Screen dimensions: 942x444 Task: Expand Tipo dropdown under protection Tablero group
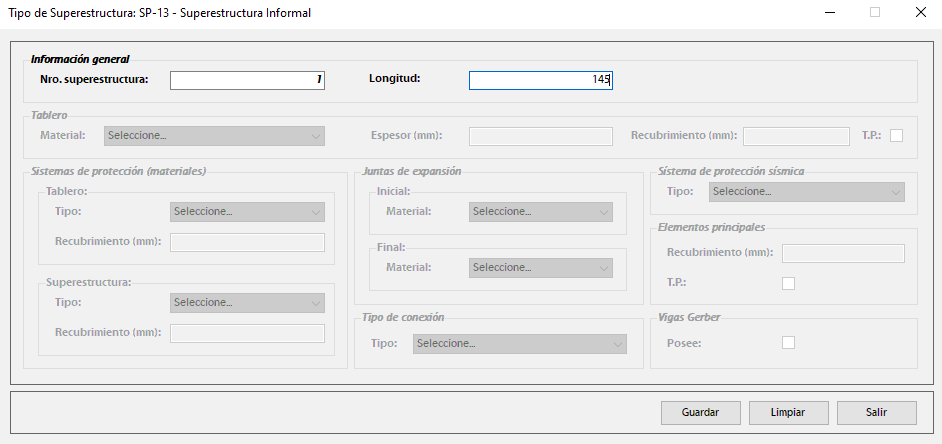(x=247, y=212)
